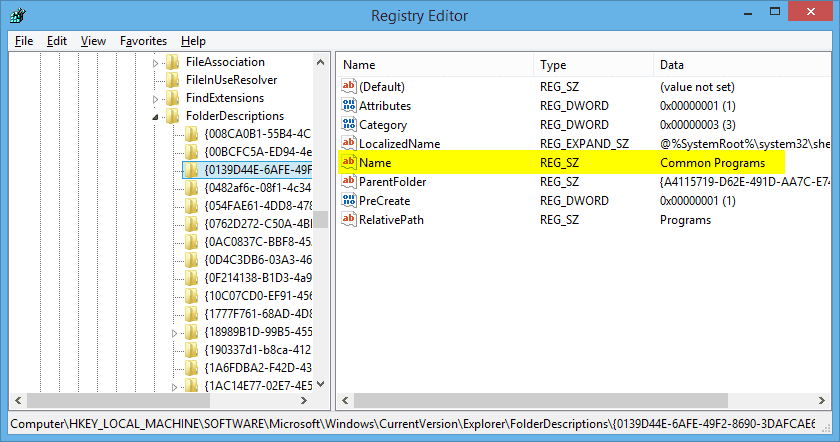This screenshot has width=840, height=442.
Task: Close the Registry Editor window
Action: click(811, 12)
